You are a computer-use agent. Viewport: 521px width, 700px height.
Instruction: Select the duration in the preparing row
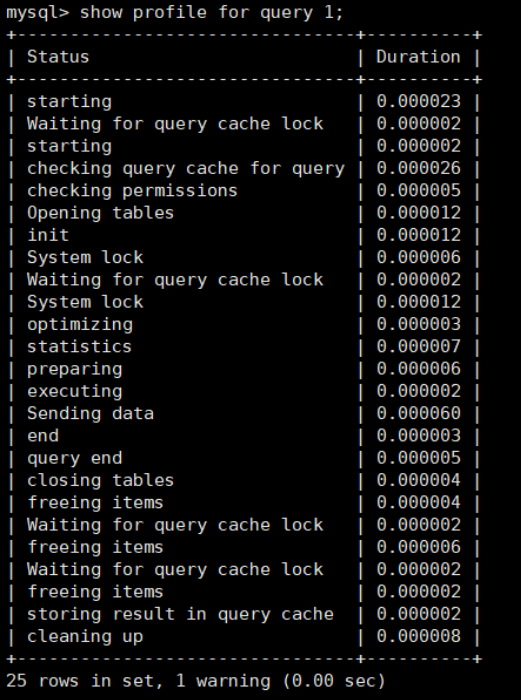[418, 369]
